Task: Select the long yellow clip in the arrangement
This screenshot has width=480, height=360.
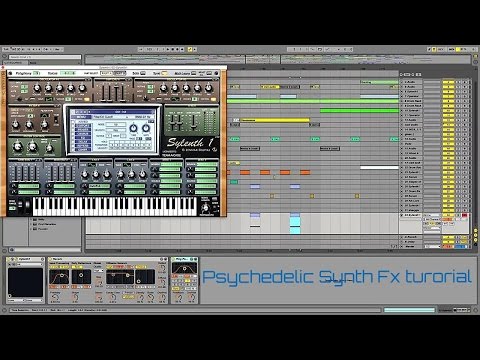Action: (275, 120)
